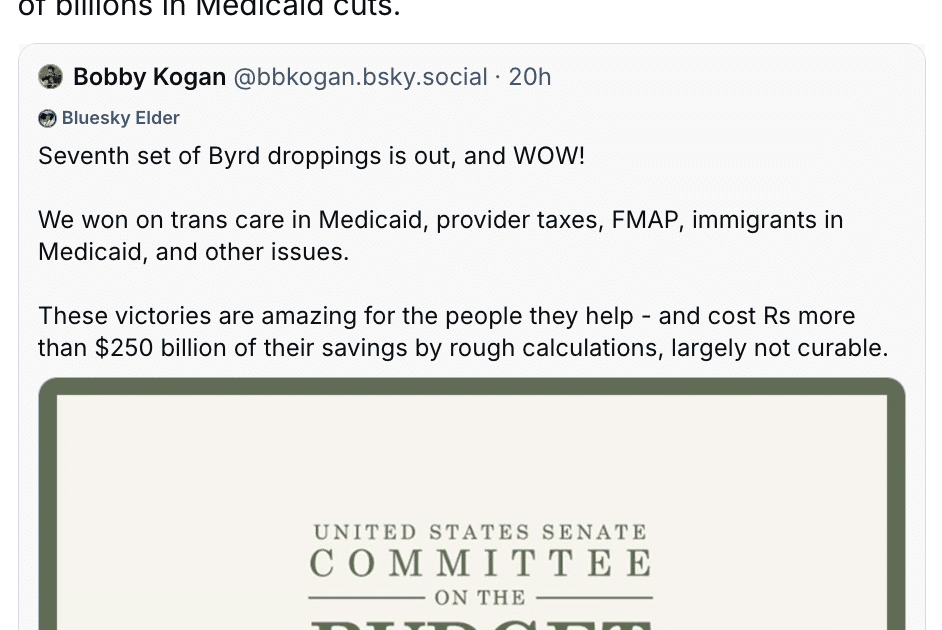Click the 'UNITED STATES SENATE' heading in image
Viewport: 942px width, 630px height.
[480, 532]
